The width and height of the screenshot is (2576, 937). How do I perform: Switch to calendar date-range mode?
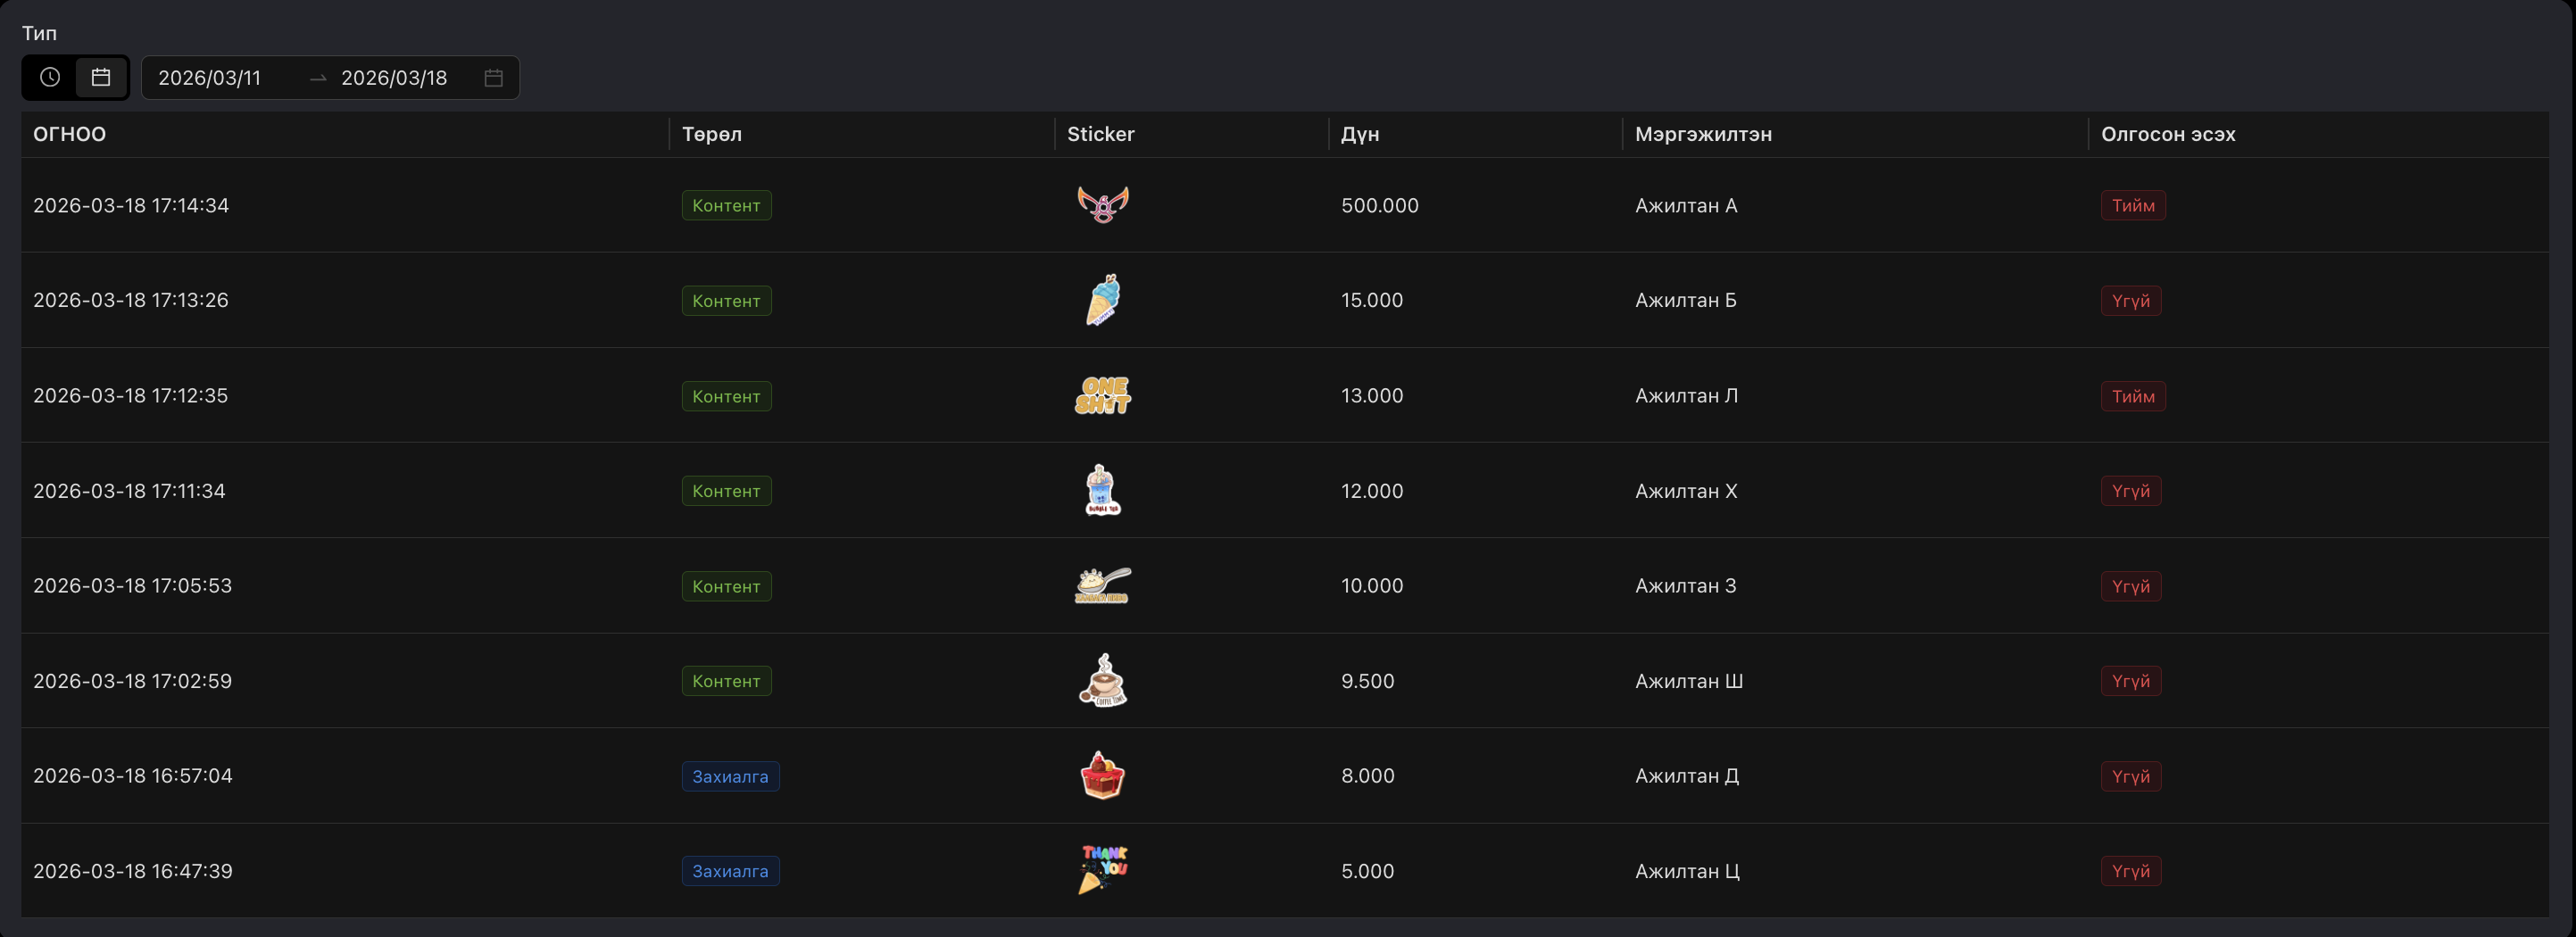coord(101,77)
